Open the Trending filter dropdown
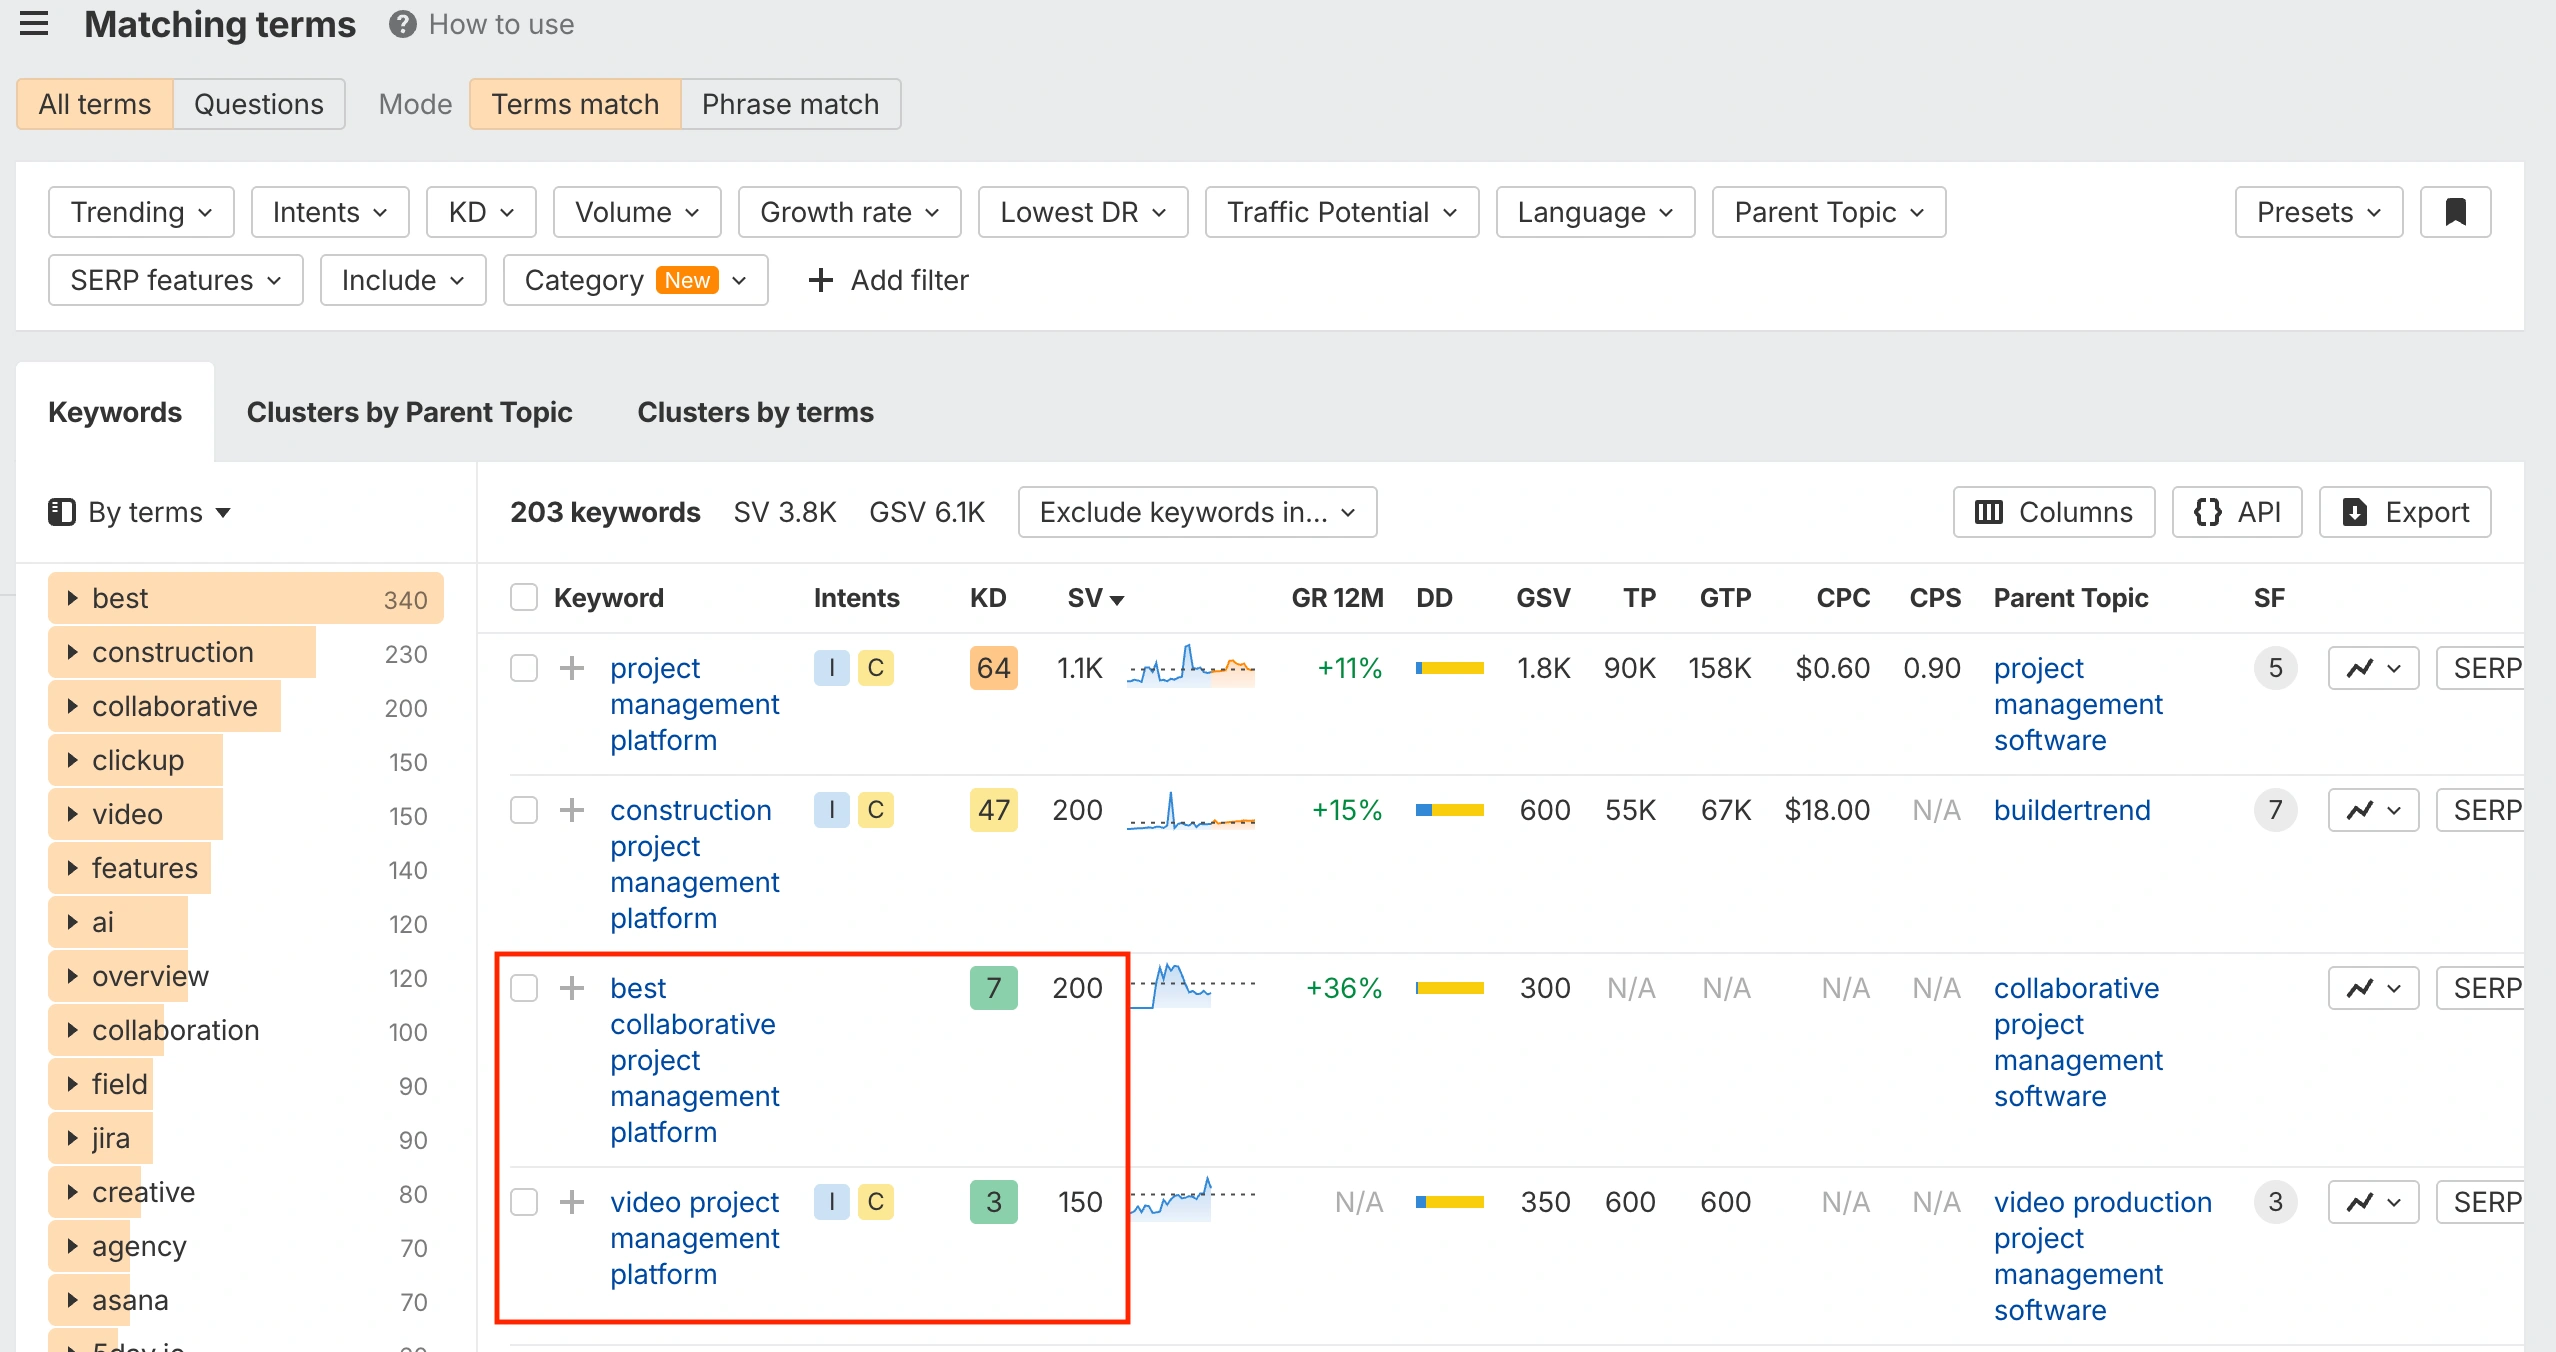2556x1352 pixels. click(141, 212)
